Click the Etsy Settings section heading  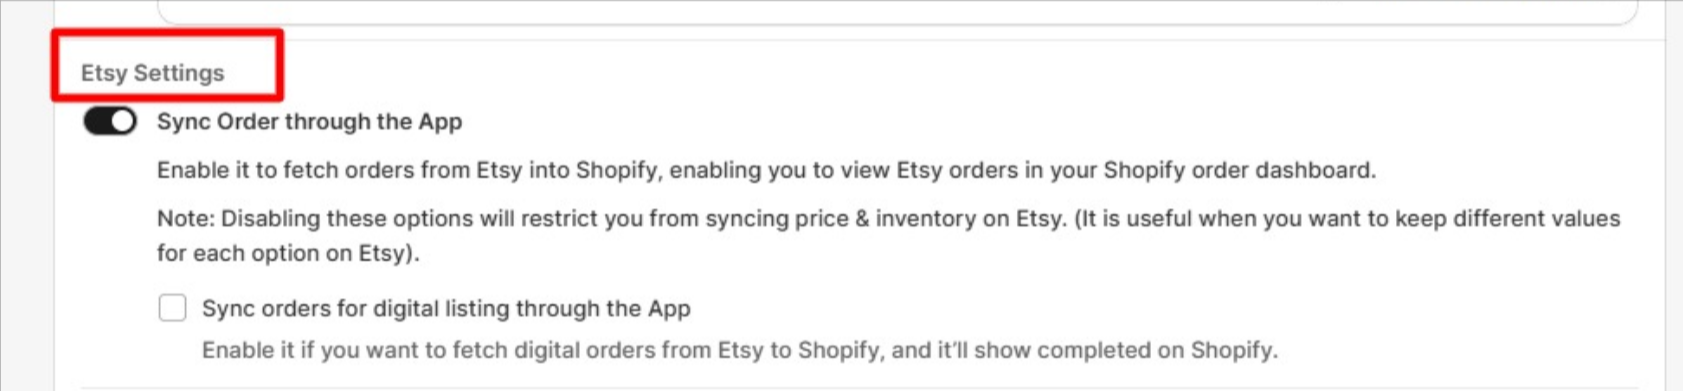[x=153, y=73]
